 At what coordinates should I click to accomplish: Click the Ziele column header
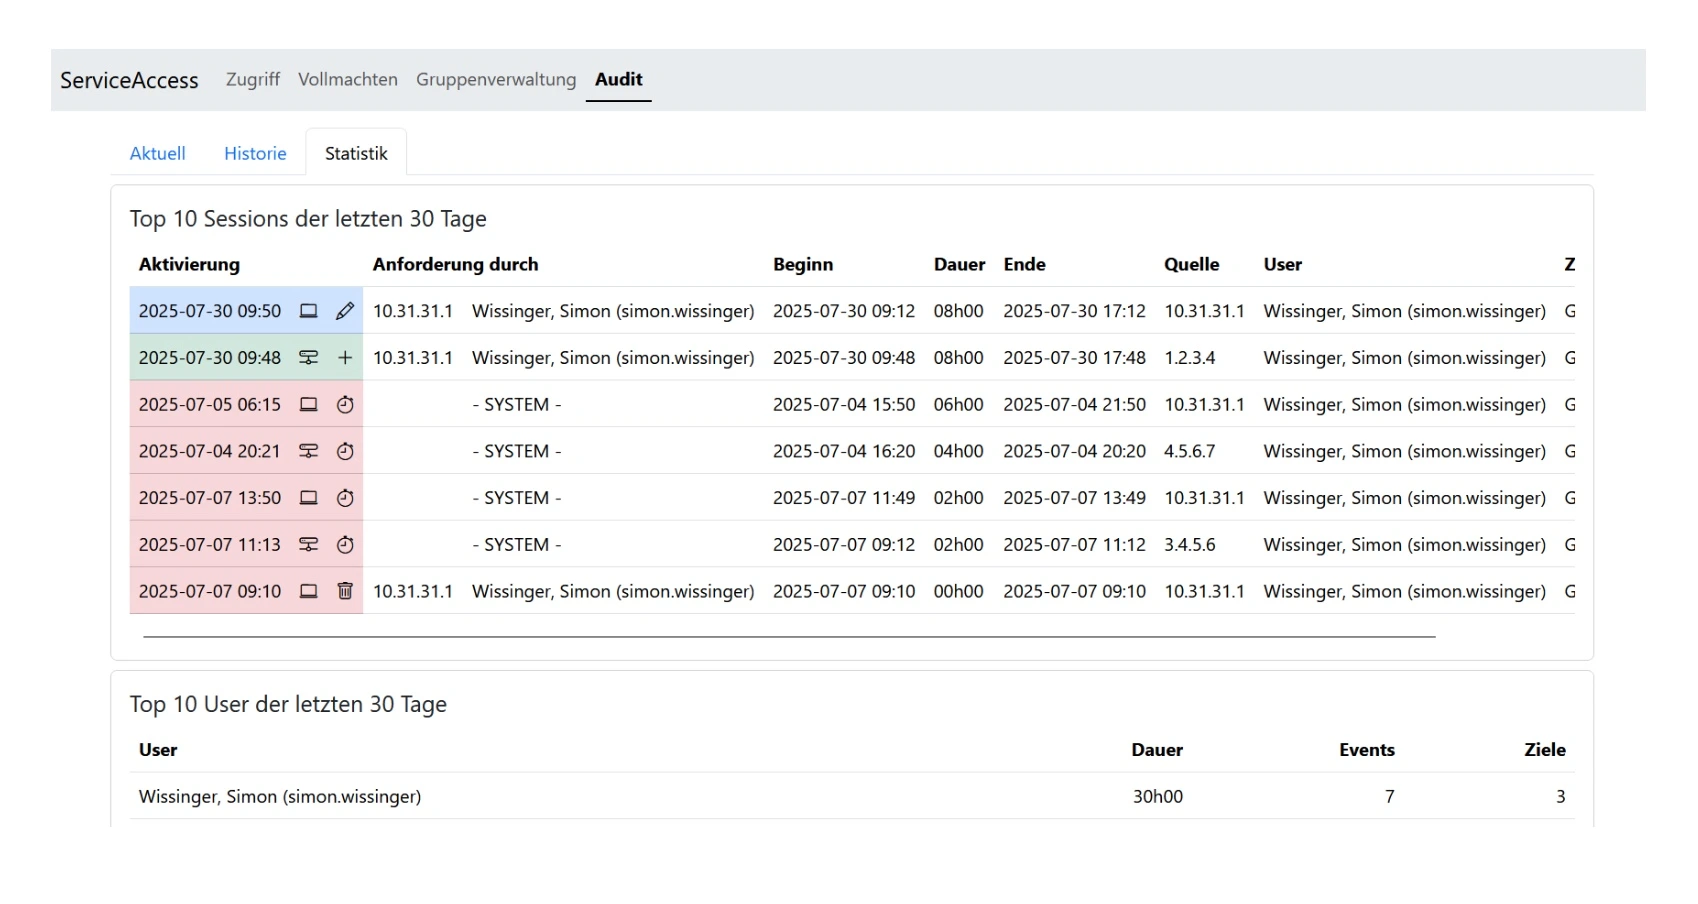pos(1545,750)
